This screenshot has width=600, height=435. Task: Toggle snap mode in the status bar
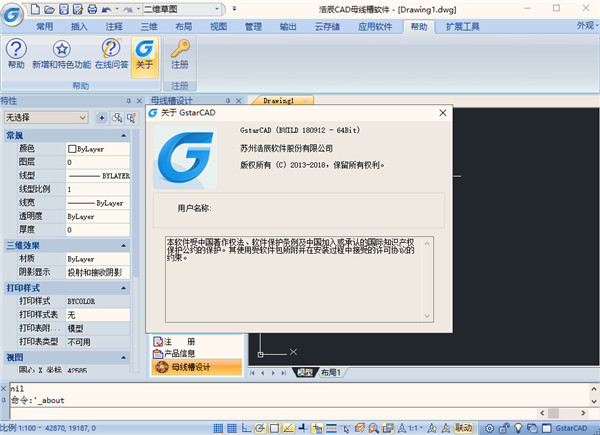click(218, 428)
